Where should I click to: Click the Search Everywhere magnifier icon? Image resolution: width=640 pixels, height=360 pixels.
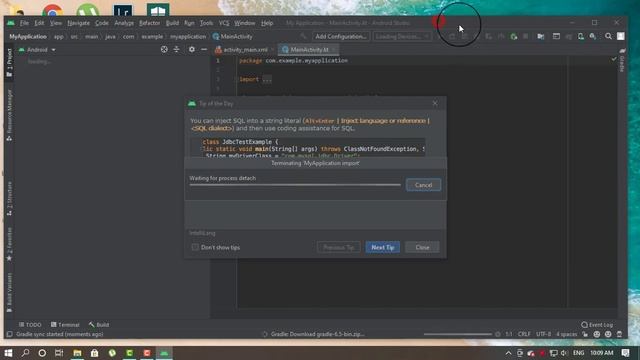609,36
